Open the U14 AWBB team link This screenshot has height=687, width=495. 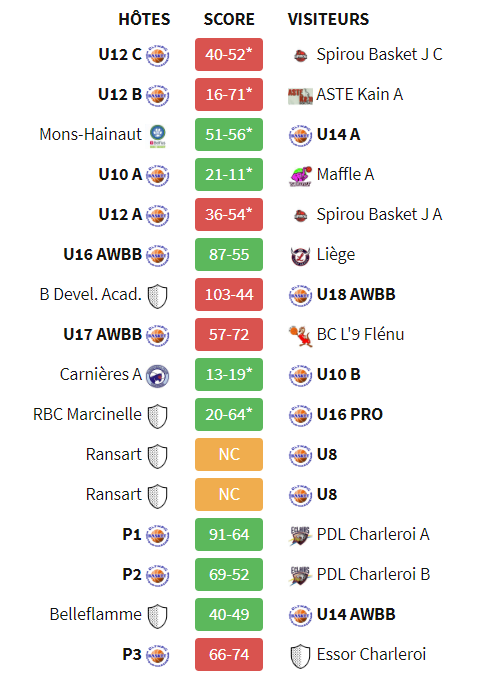[x=356, y=614]
